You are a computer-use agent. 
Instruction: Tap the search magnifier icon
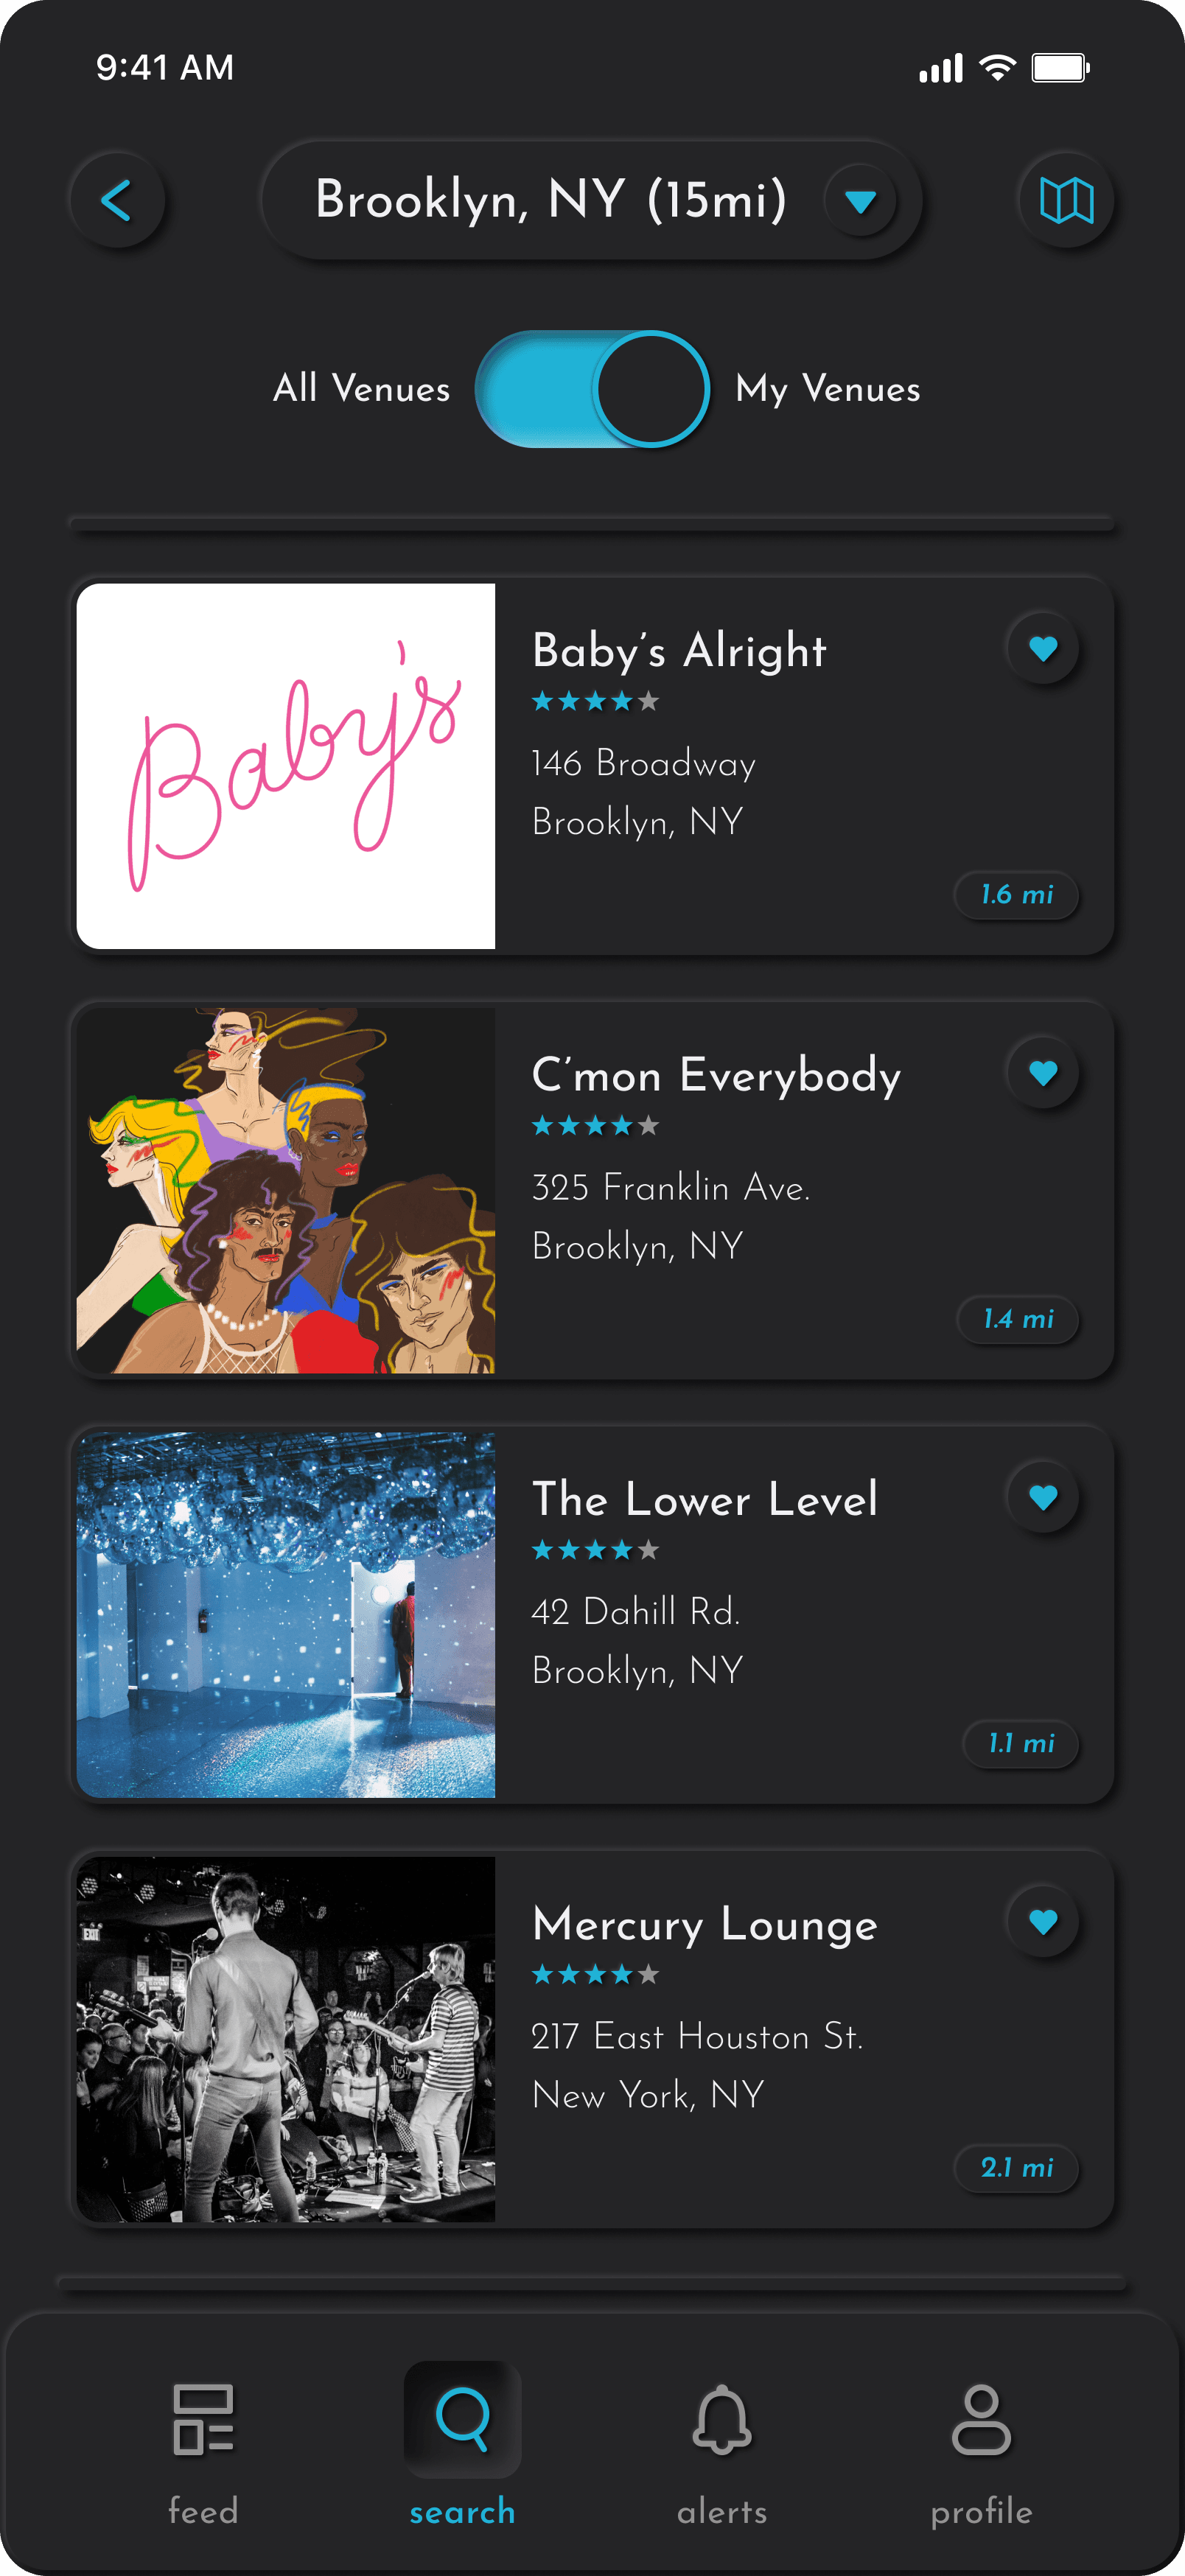[x=462, y=2419]
